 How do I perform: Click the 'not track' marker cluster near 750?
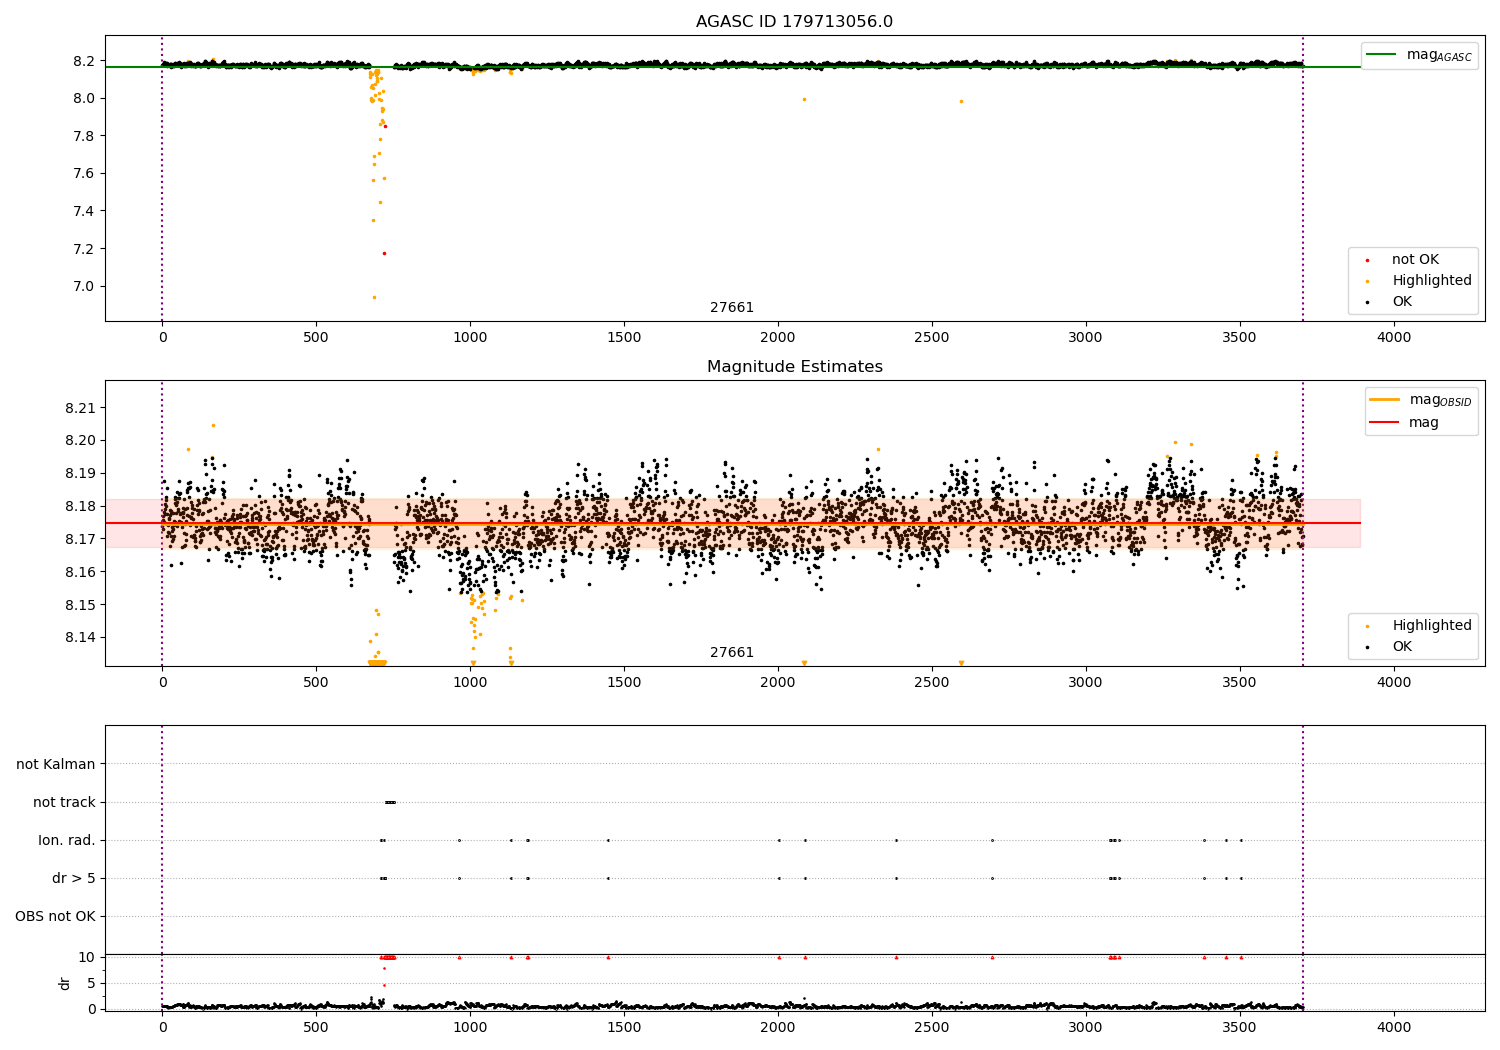tap(391, 802)
